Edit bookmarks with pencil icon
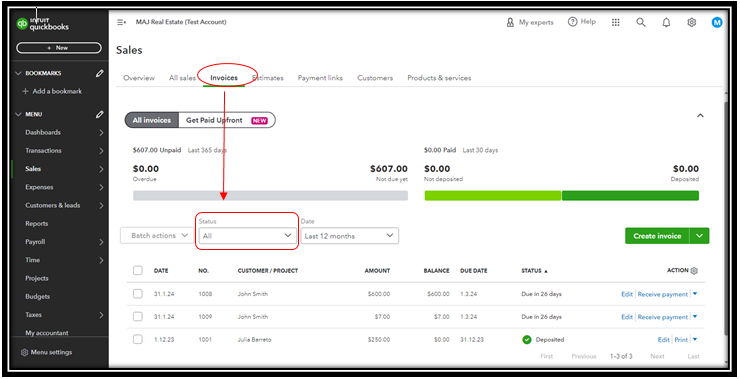 100,73
